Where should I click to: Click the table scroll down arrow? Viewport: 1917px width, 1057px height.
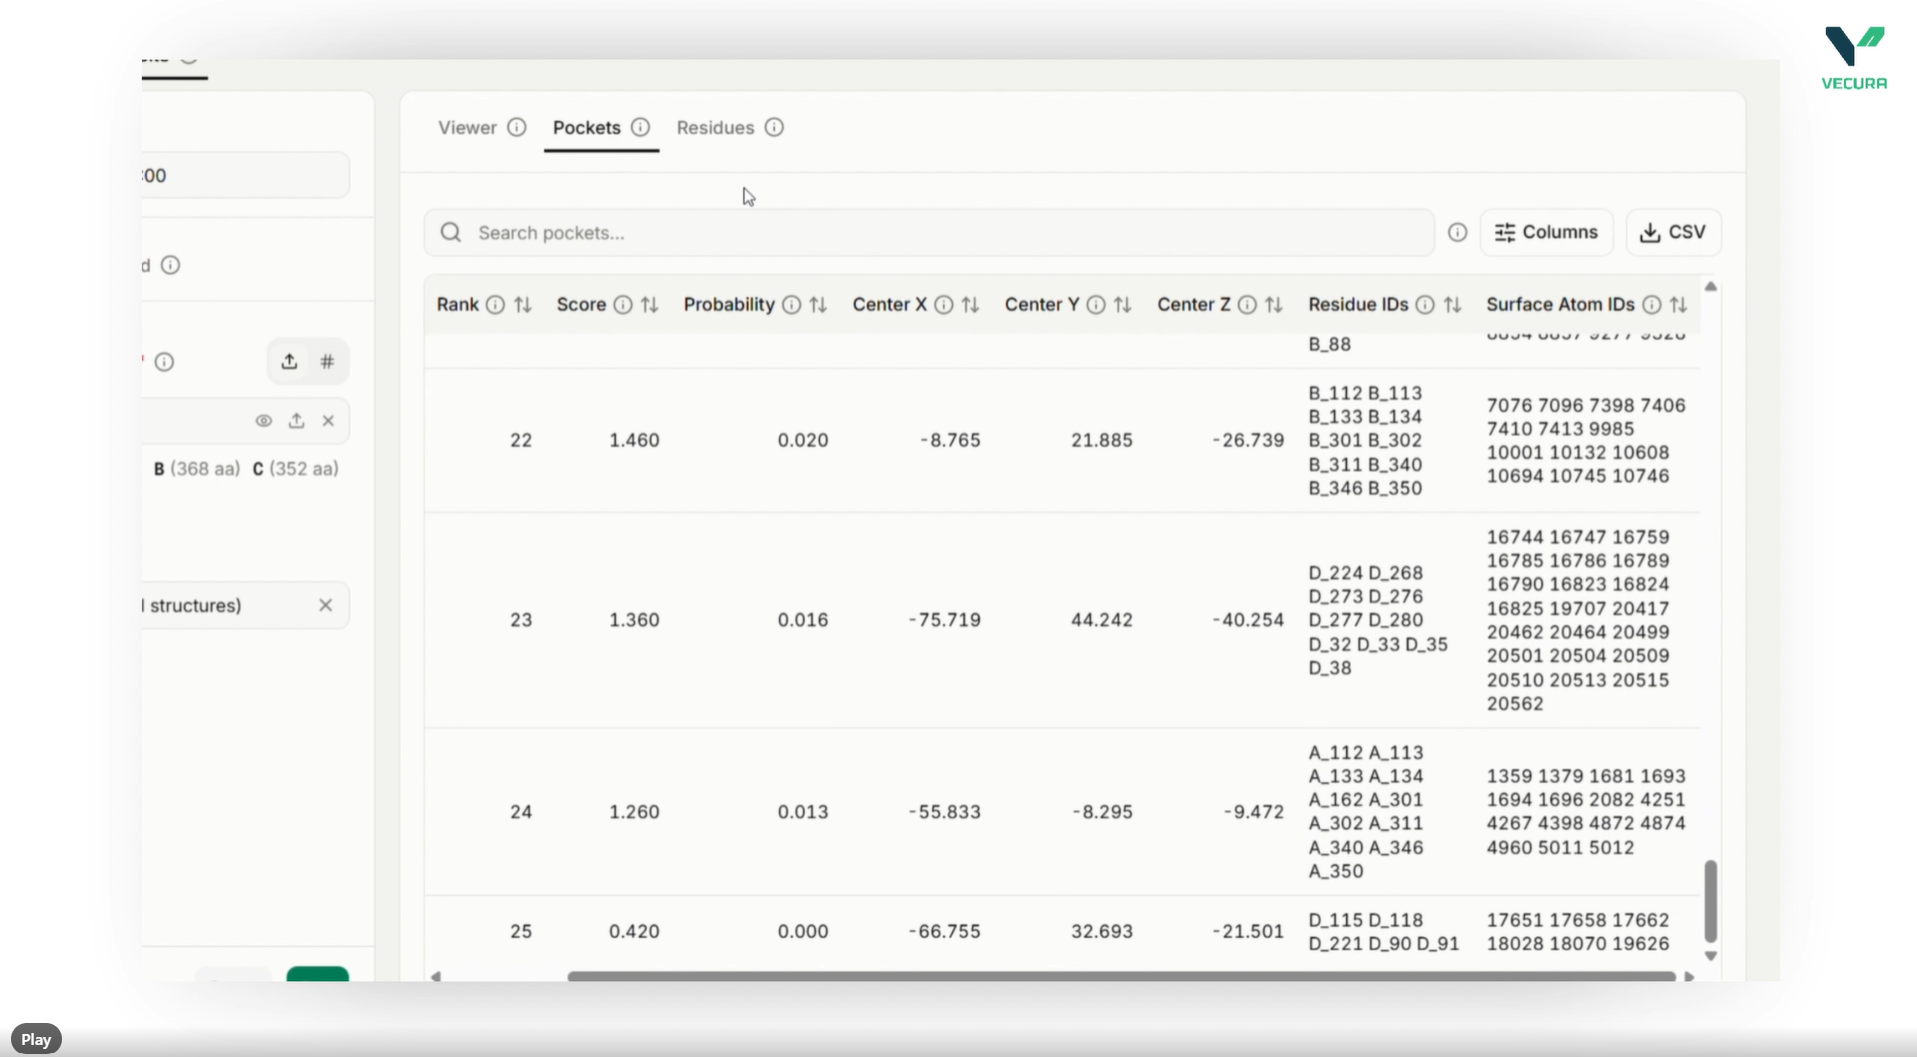1711,956
